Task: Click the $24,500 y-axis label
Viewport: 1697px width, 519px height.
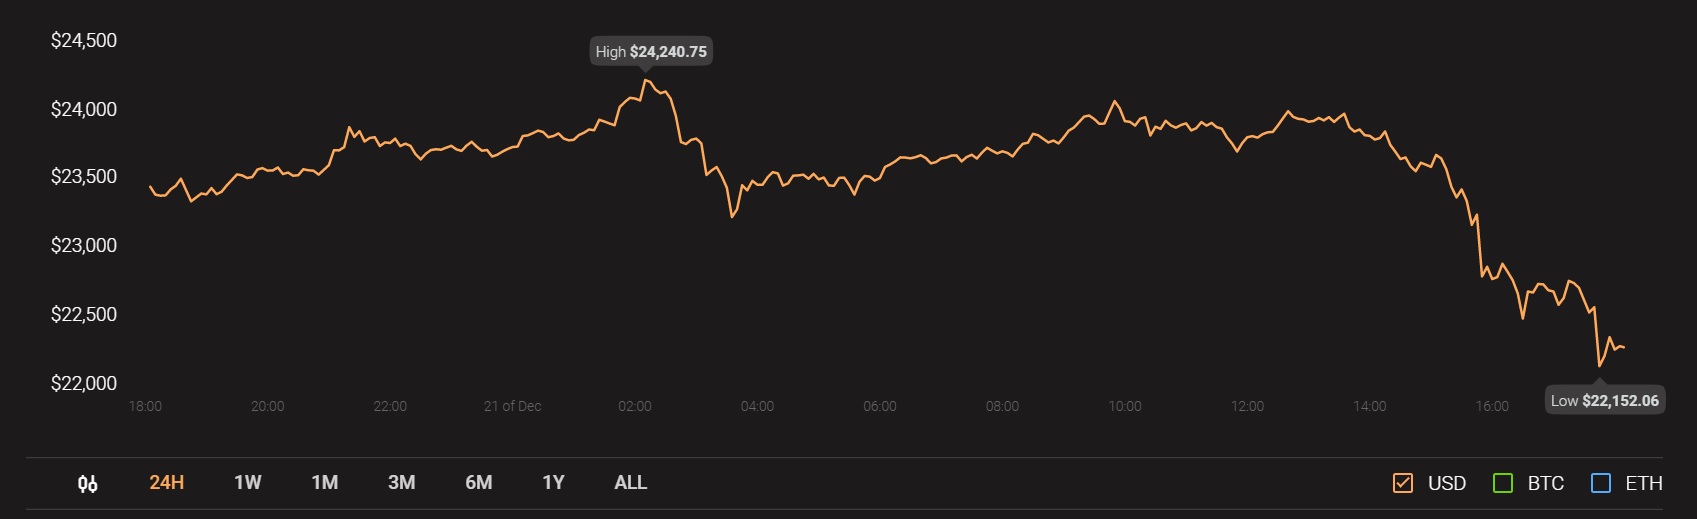Action: click(x=84, y=41)
